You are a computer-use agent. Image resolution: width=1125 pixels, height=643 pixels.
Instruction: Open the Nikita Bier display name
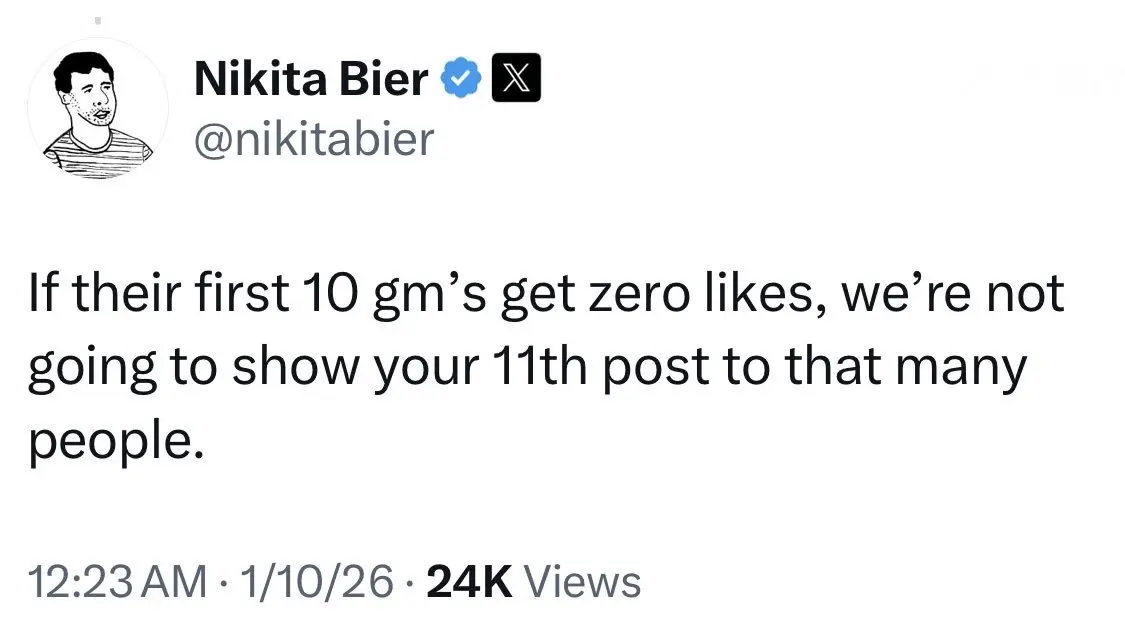[311, 80]
